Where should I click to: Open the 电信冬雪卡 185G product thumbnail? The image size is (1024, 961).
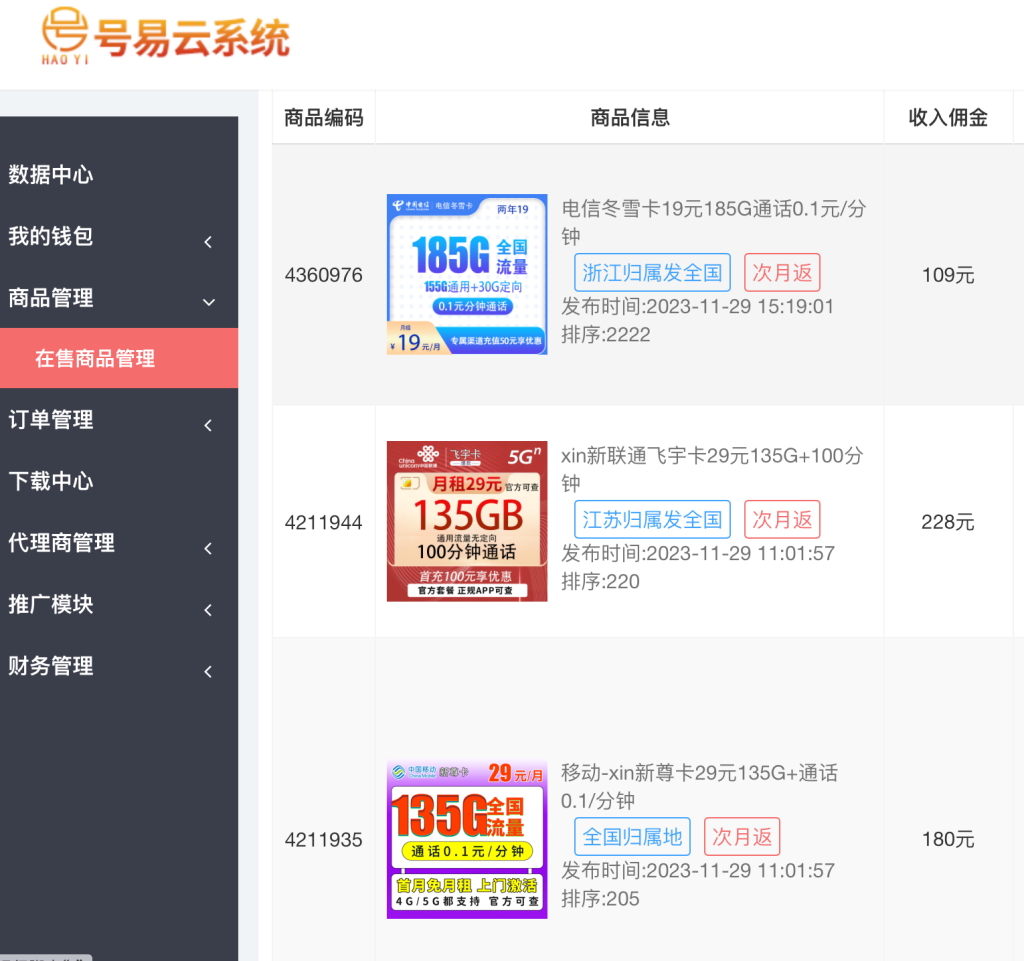[467, 274]
